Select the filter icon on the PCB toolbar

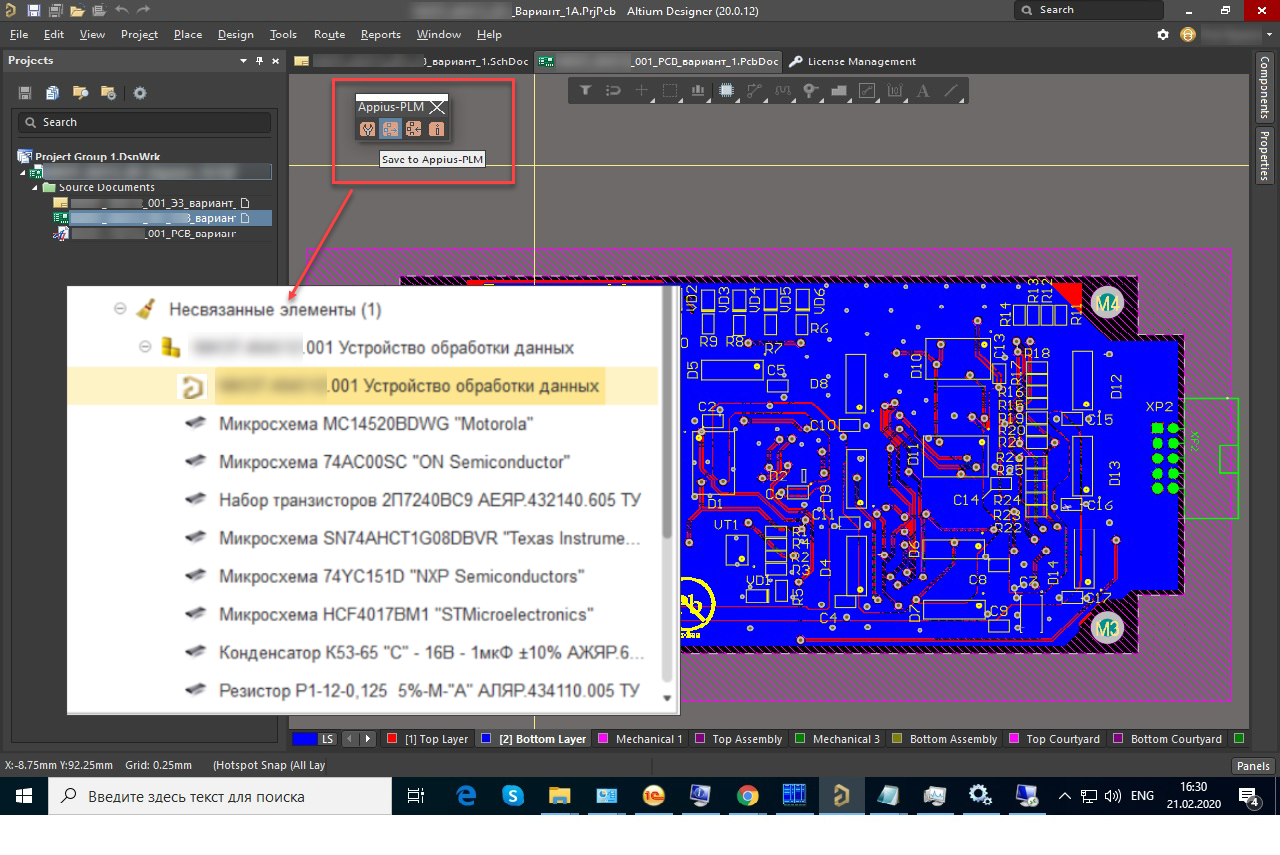(x=584, y=90)
